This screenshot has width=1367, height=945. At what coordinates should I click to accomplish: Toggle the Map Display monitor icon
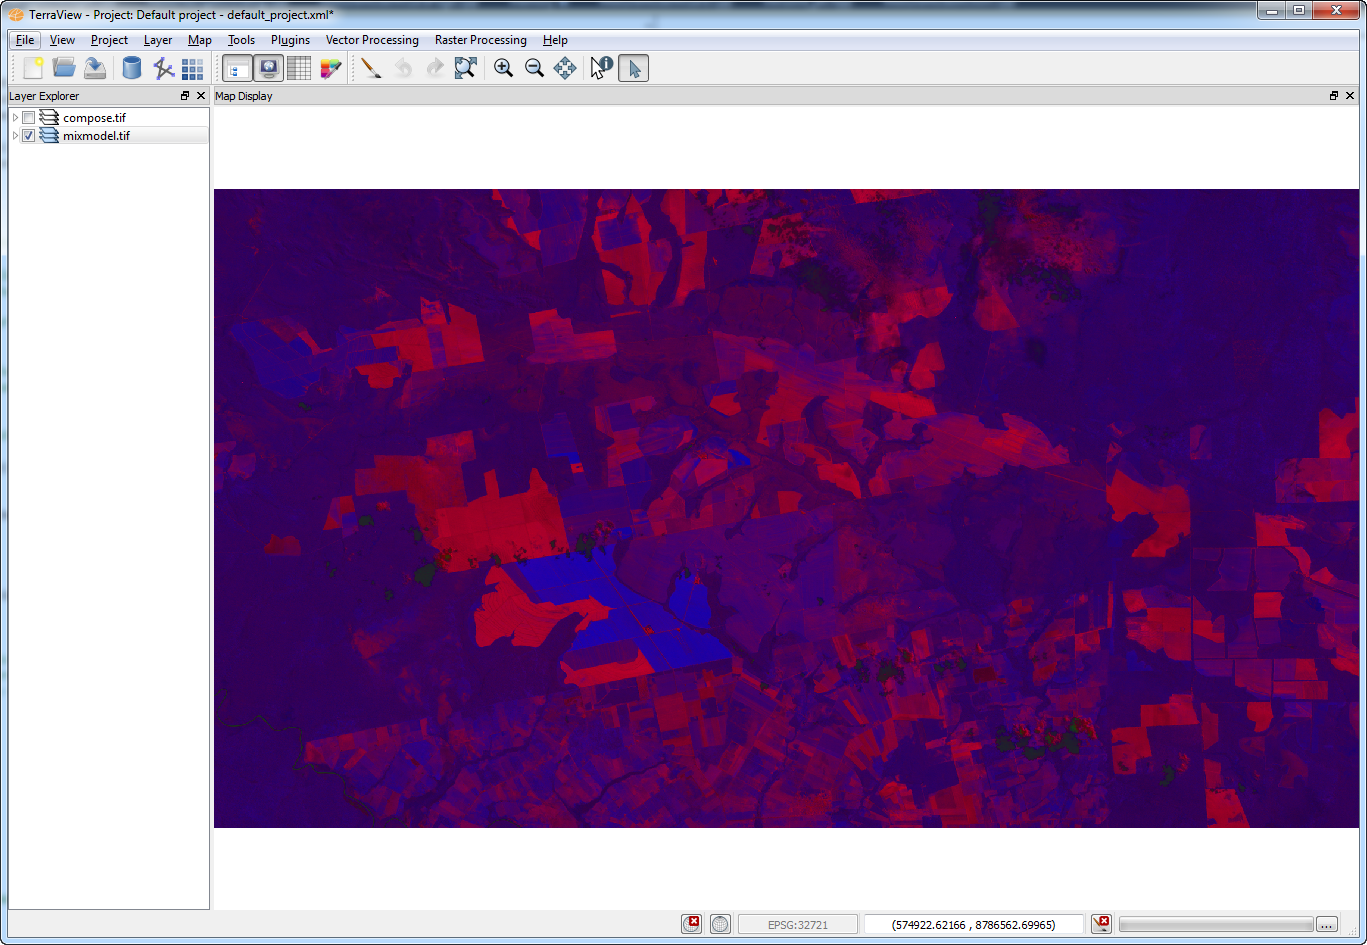pos(268,68)
